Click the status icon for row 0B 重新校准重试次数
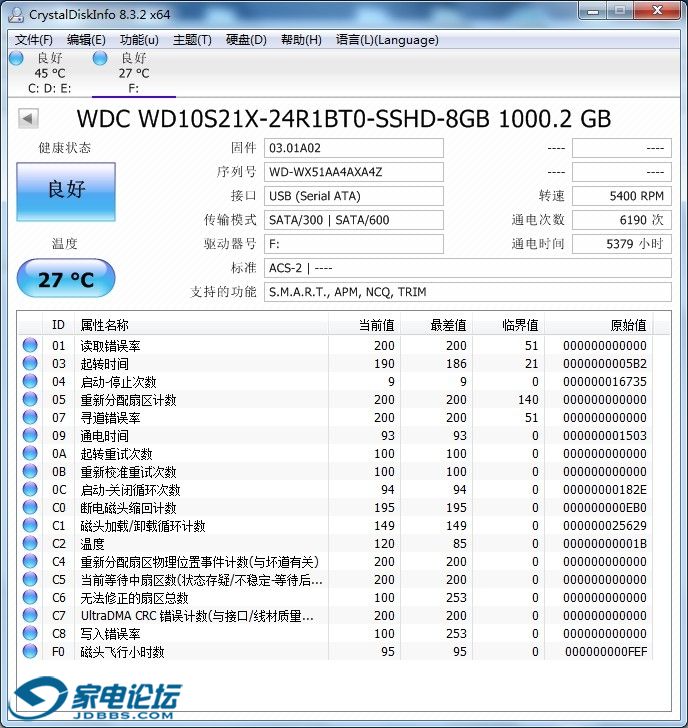Screen dimensions: 688x728 coord(30,471)
